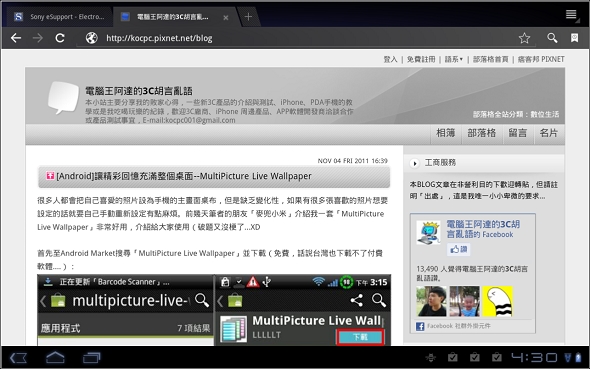
Task: Click the Facebook page avatar with computer cartoon
Action: (429, 233)
